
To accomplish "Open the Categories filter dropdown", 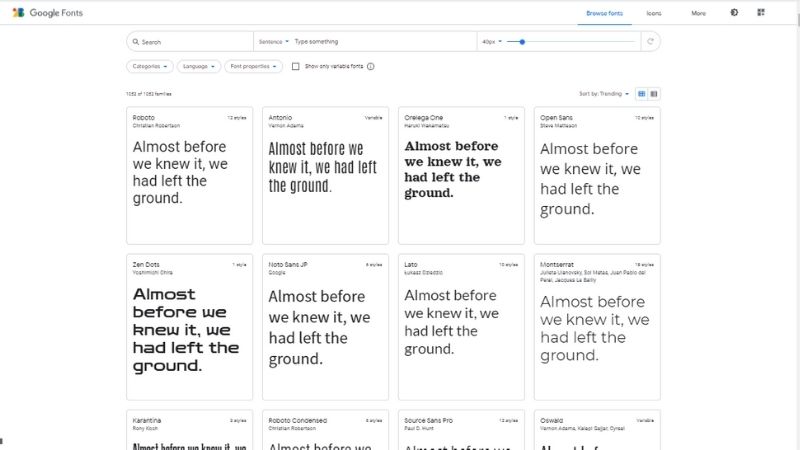I will pyautogui.click(x=148, y=66).
